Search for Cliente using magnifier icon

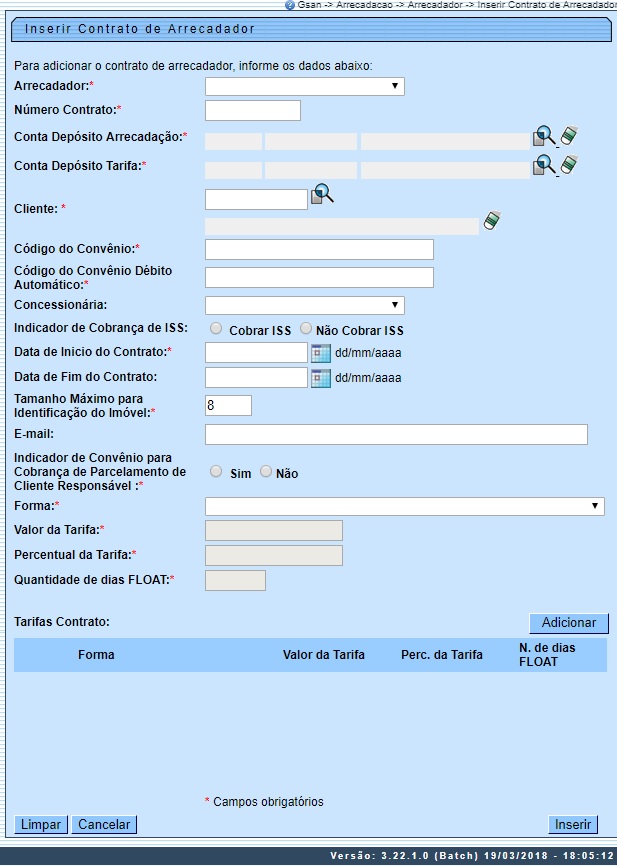pos(322,194)
